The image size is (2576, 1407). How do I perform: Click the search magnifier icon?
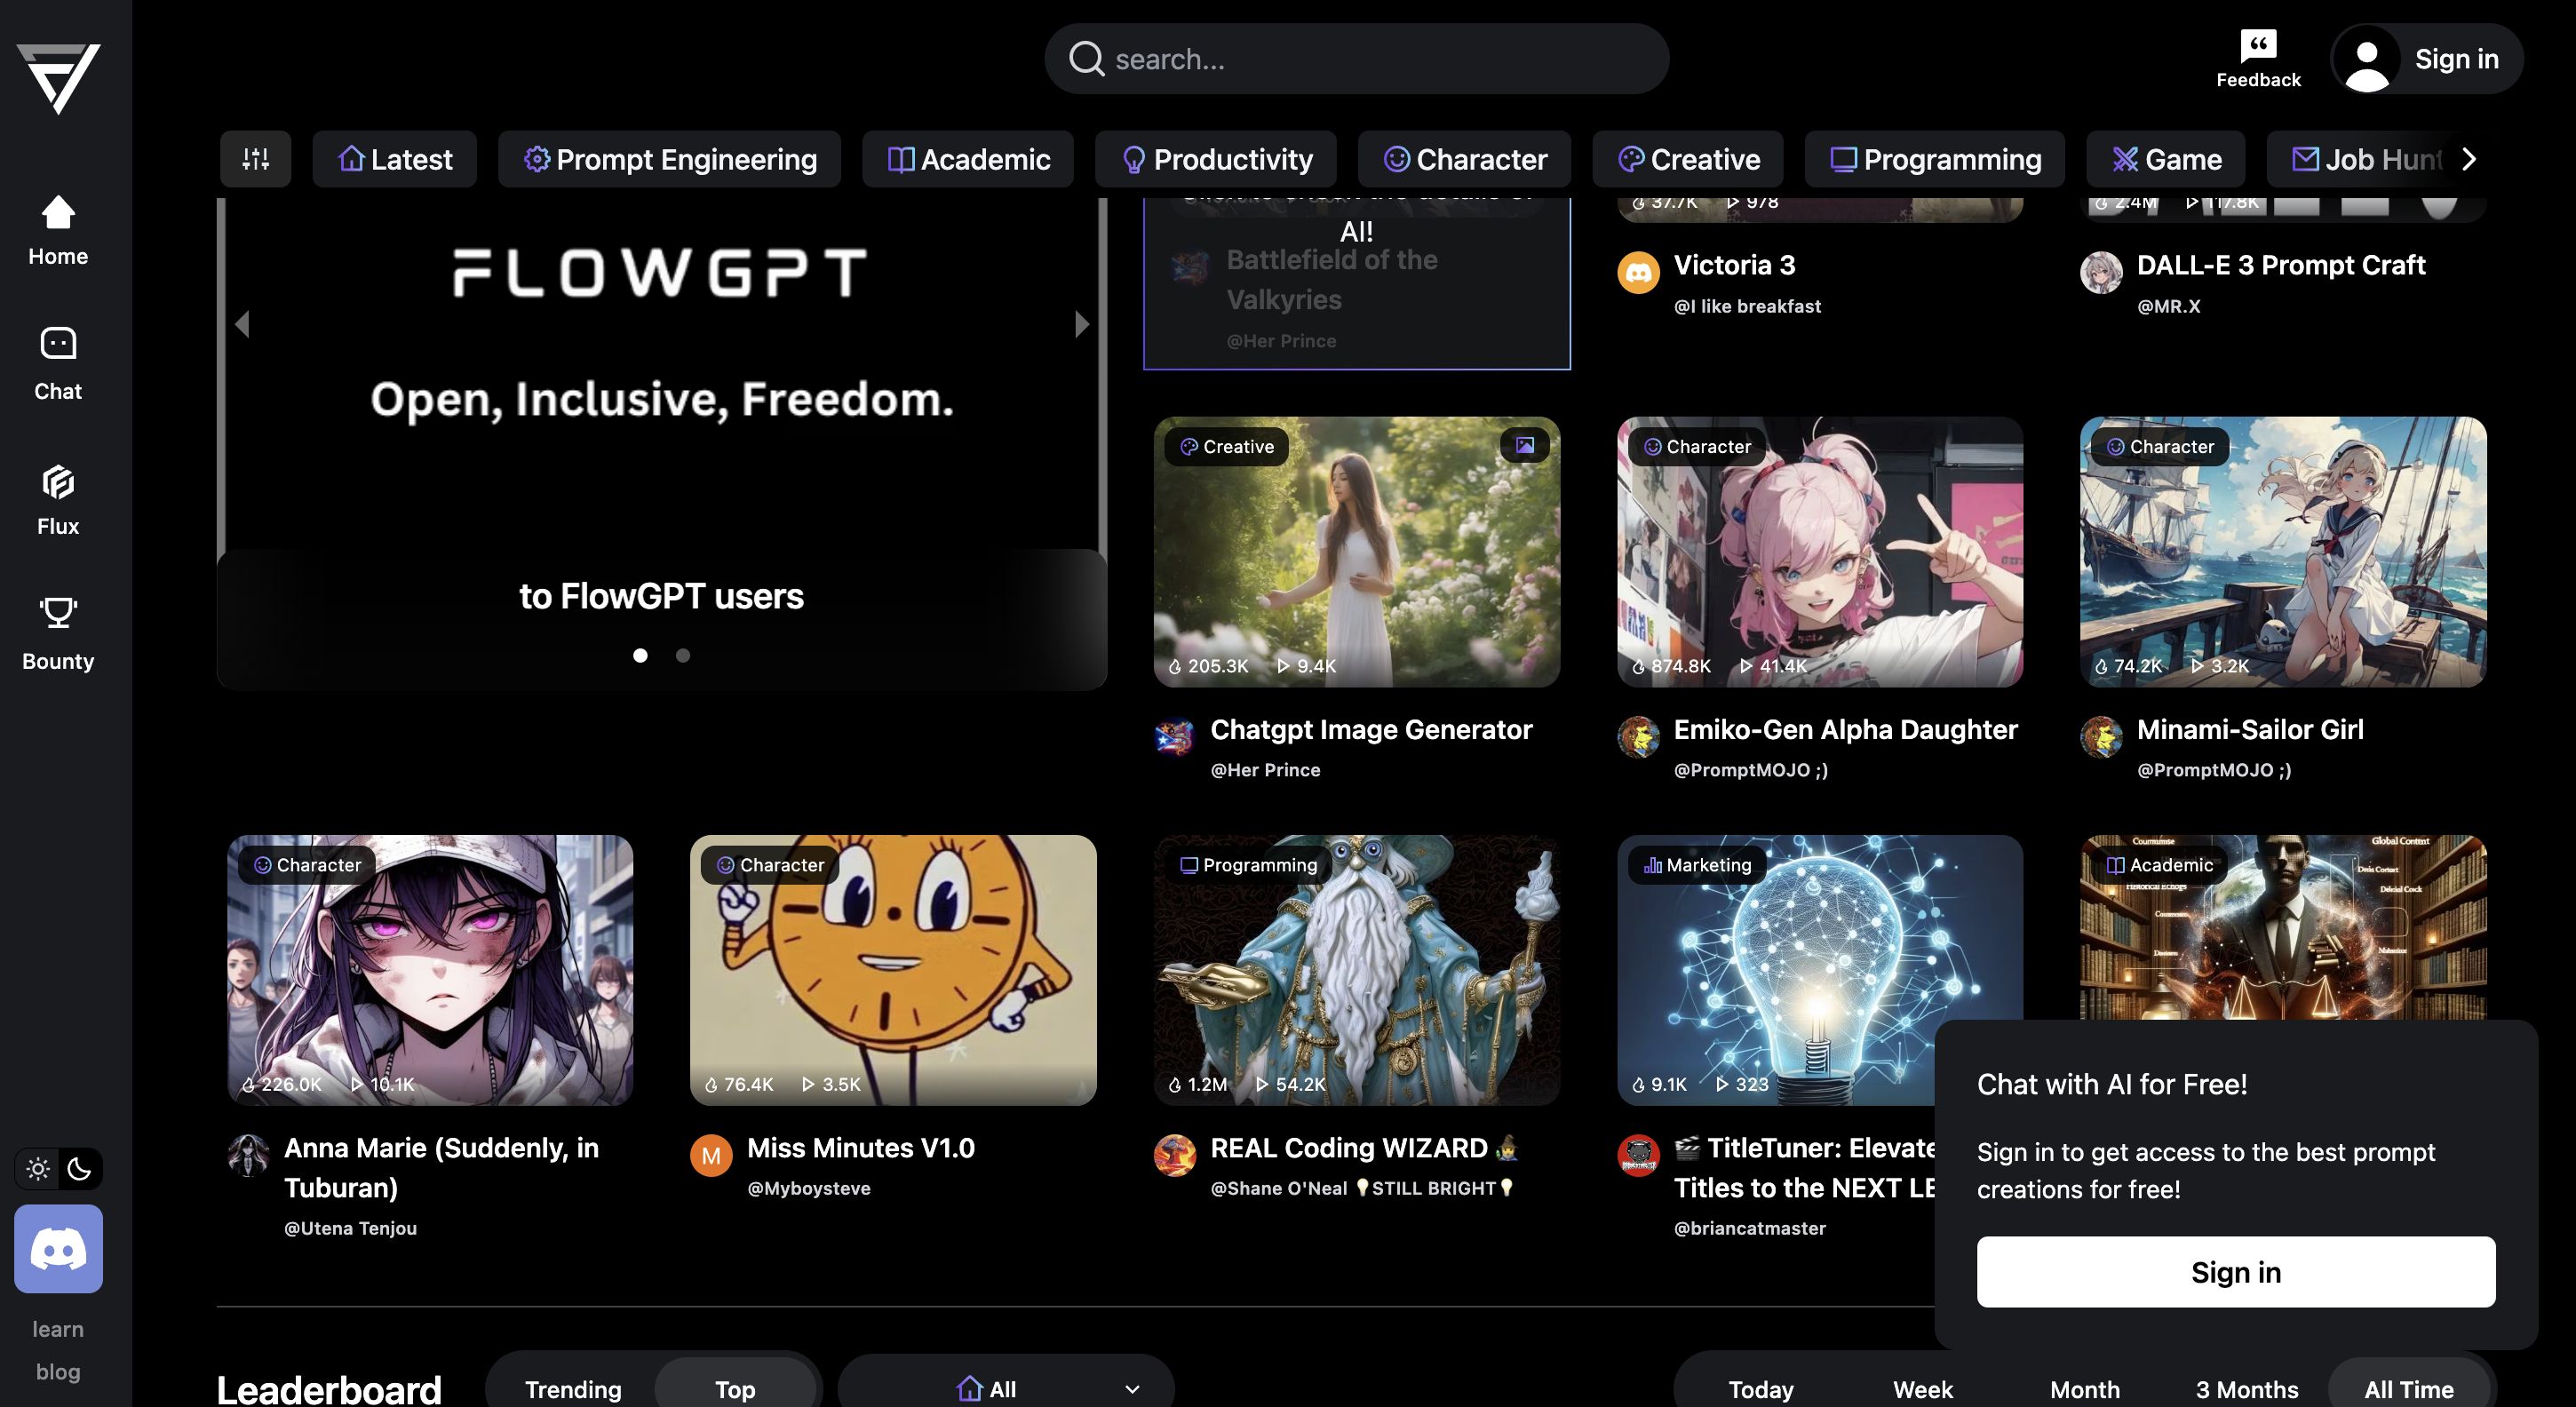click(x=1086, y=59)
